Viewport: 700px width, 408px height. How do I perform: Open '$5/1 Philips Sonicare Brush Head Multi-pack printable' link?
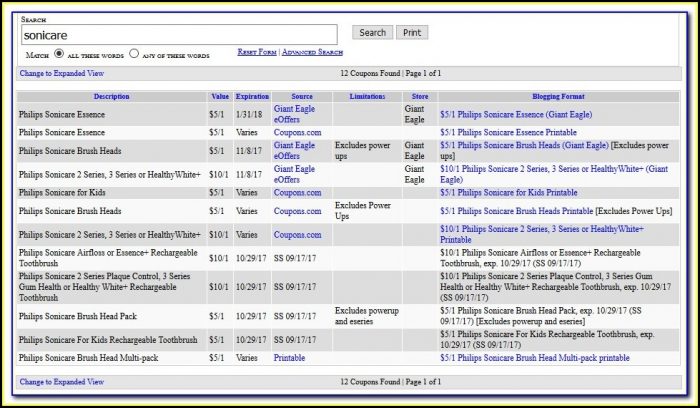pos(535,356)
